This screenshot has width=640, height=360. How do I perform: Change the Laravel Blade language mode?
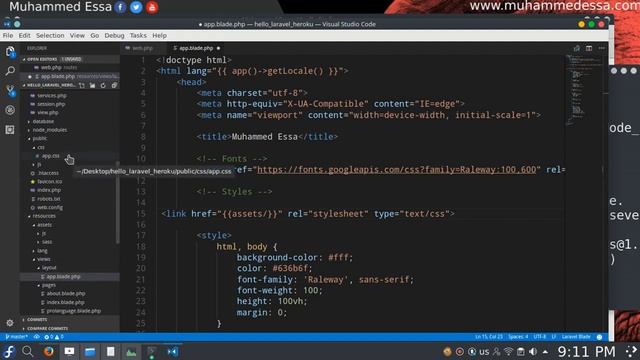(x=576, y=337)
